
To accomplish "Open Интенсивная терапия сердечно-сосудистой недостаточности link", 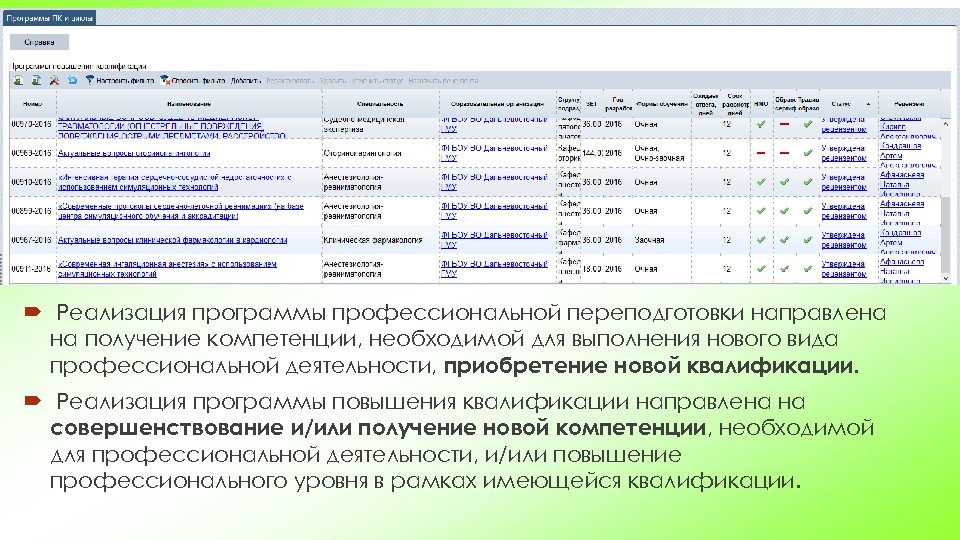I will 174,182.
